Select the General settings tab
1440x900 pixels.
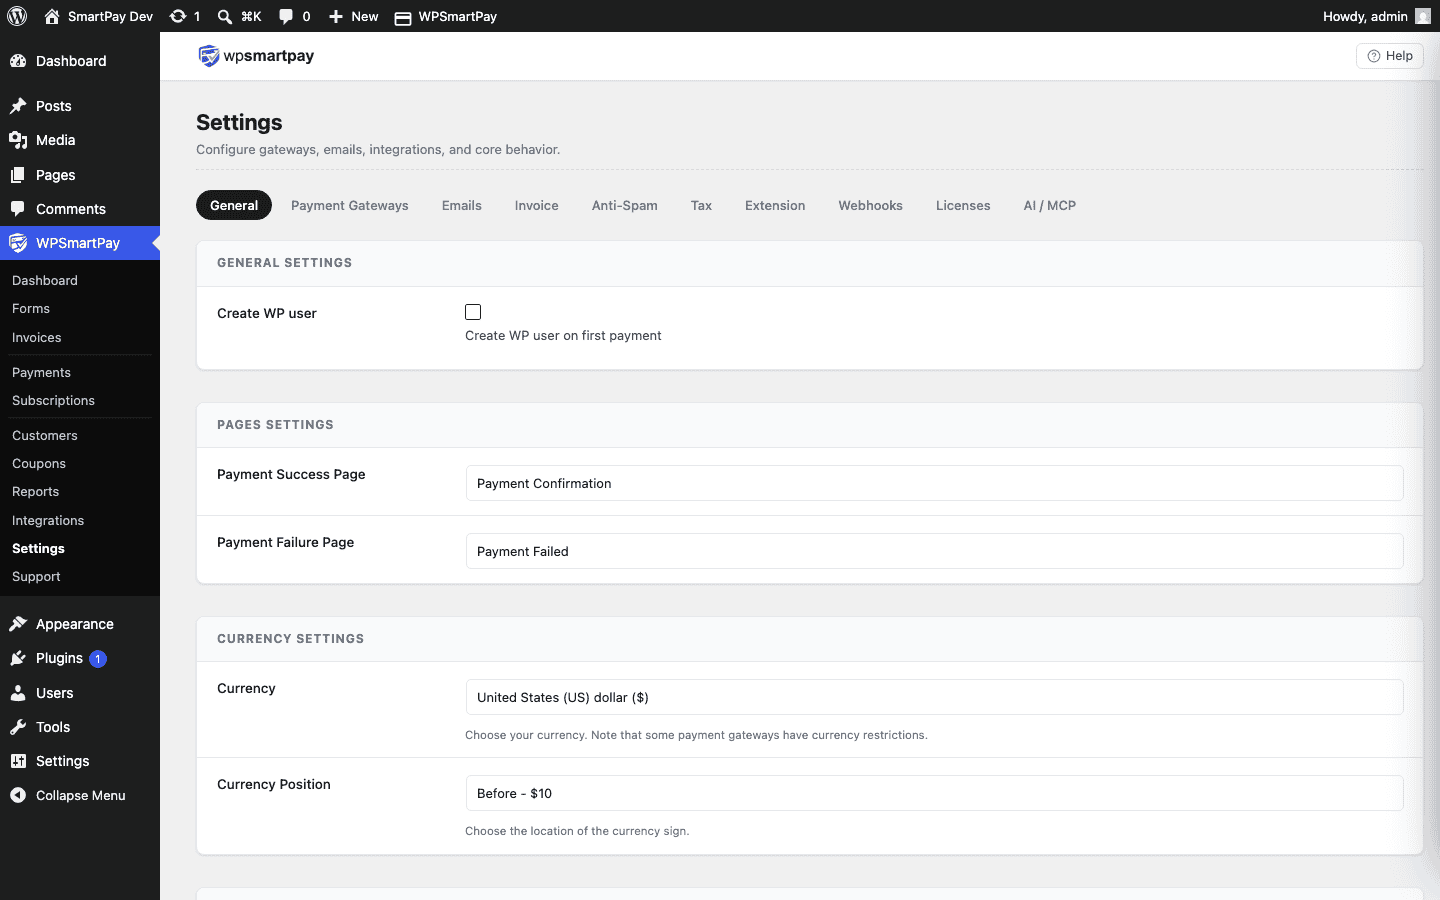234,205
